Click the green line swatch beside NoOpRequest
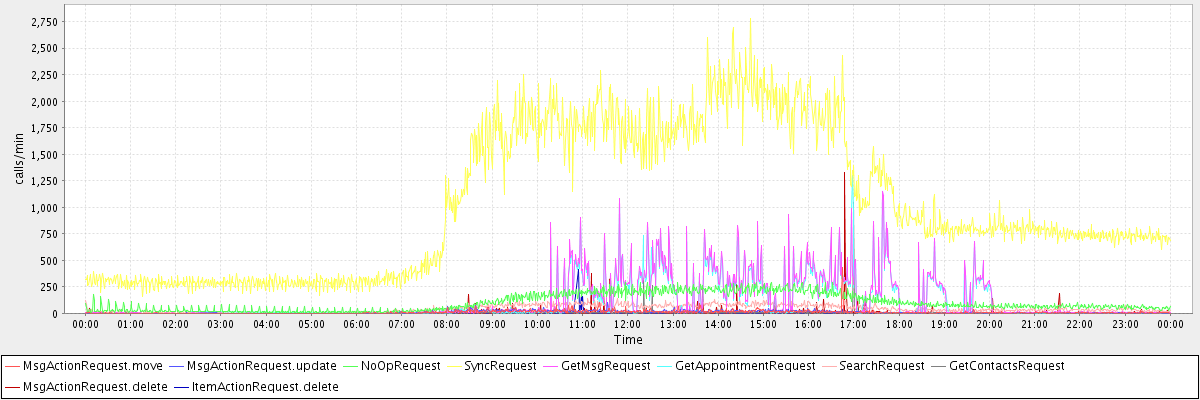Viewport: 1200px width, 400px height. [x=353, y=366]
